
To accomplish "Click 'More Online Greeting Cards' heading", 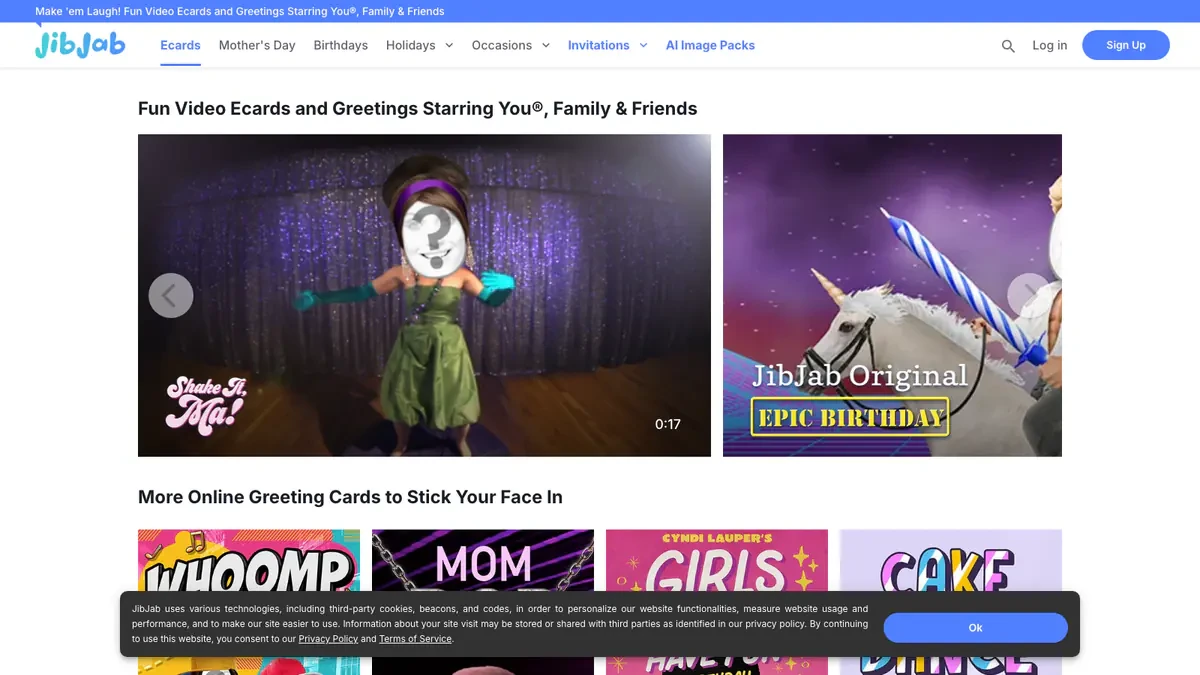I will pyautogui.click(x=350, y=497).
